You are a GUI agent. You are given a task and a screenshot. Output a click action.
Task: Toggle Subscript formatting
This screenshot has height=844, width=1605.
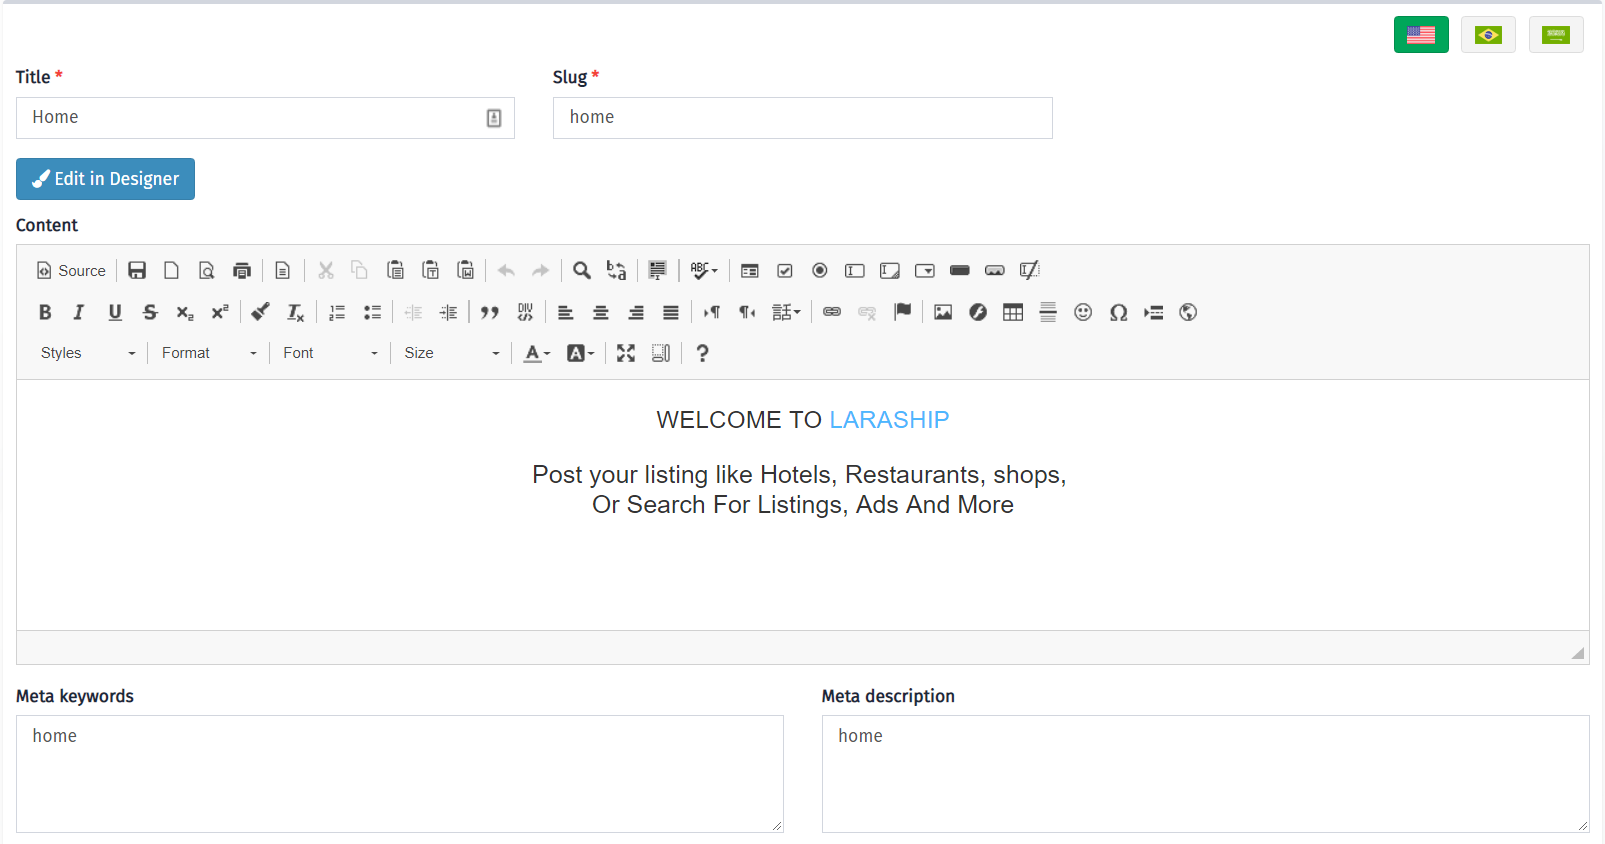[x=185, y=313]
